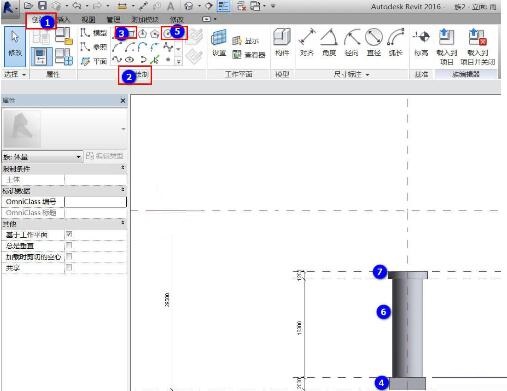Open the family 体量 type dropdown
507x391 pixels.
pos(42,157)
